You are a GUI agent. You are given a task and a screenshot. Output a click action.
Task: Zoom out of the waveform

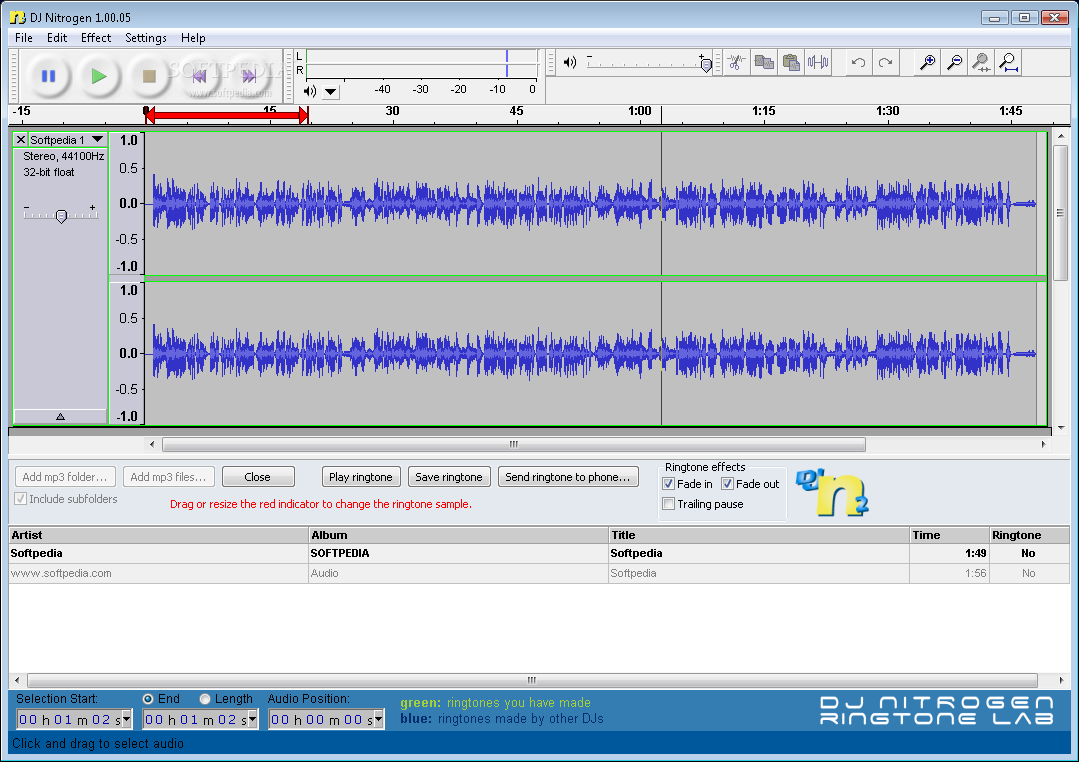[x=954, y=63]
